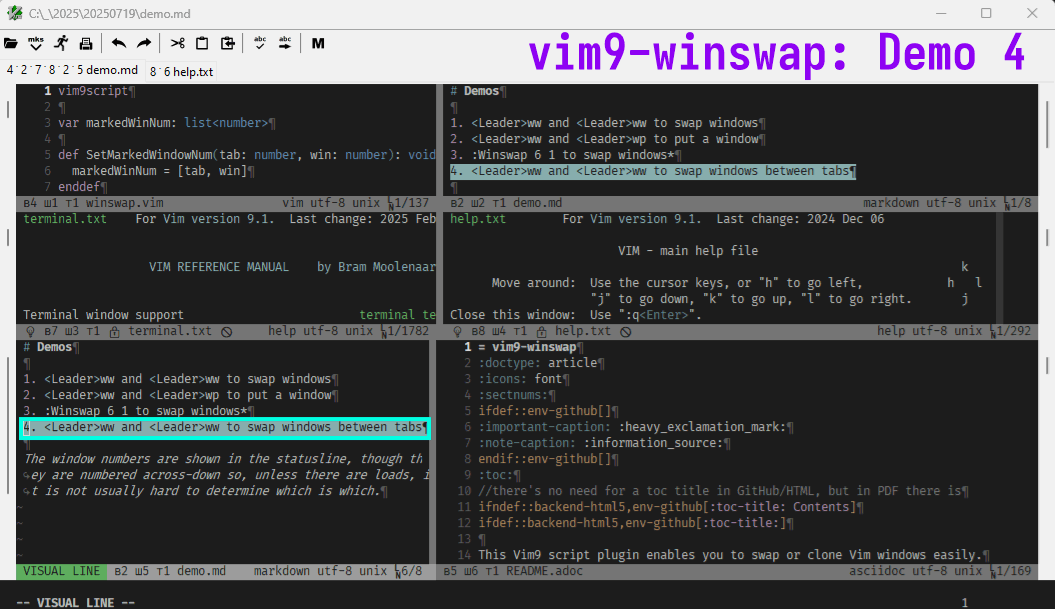
Task: Click 'Terminal window support' line
Action: (x=104, y=314)
